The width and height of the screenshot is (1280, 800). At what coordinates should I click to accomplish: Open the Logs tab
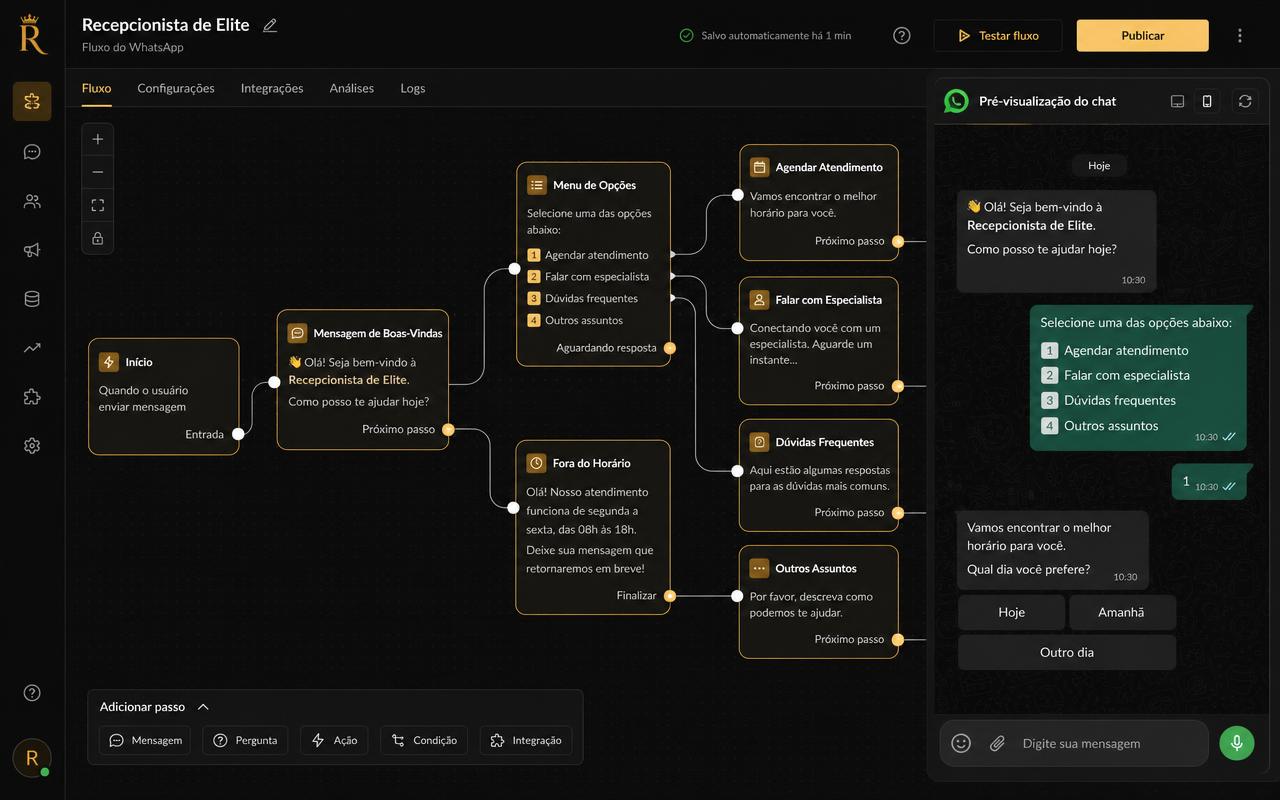pos(413,88)
